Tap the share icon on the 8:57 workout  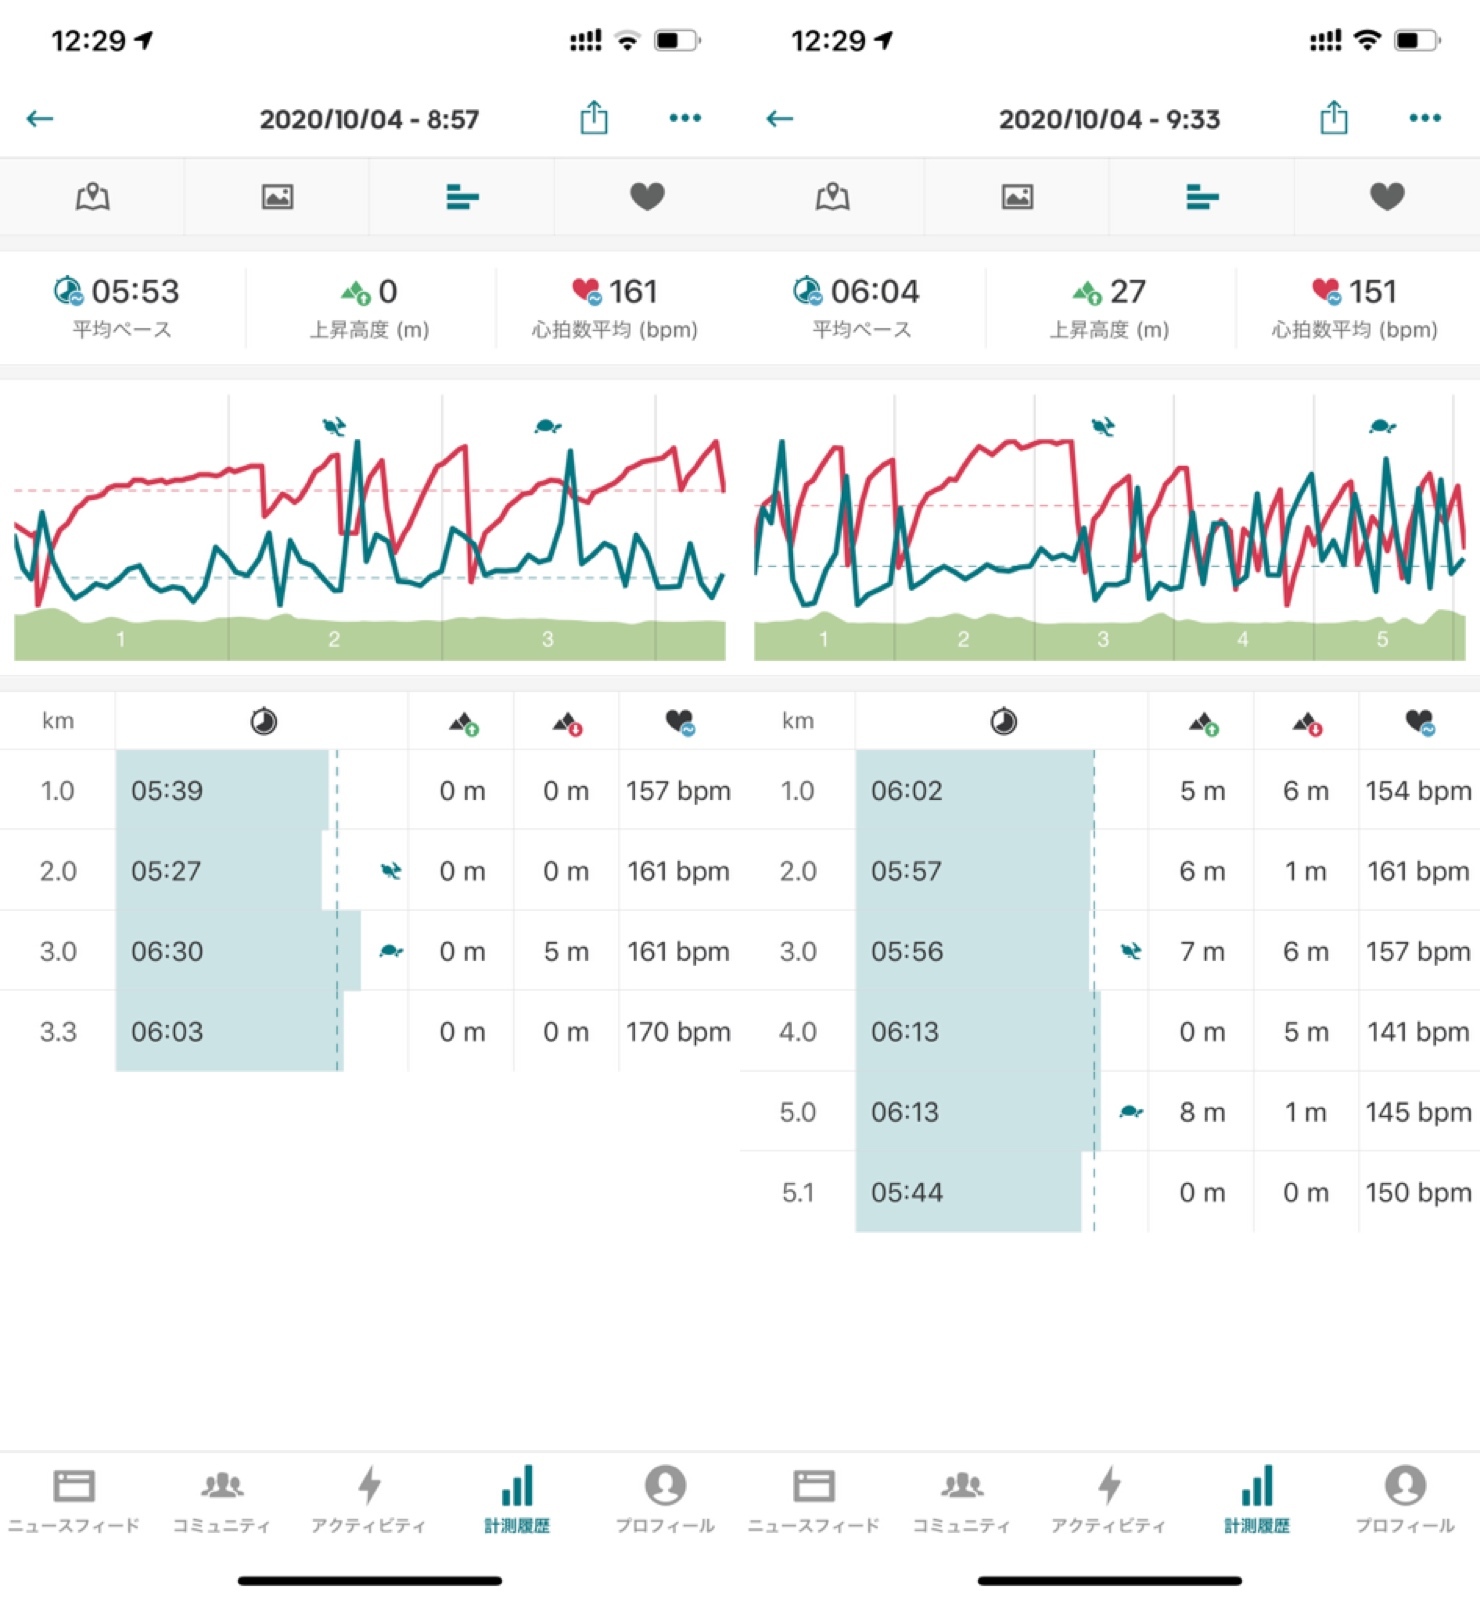click(594, 118)
